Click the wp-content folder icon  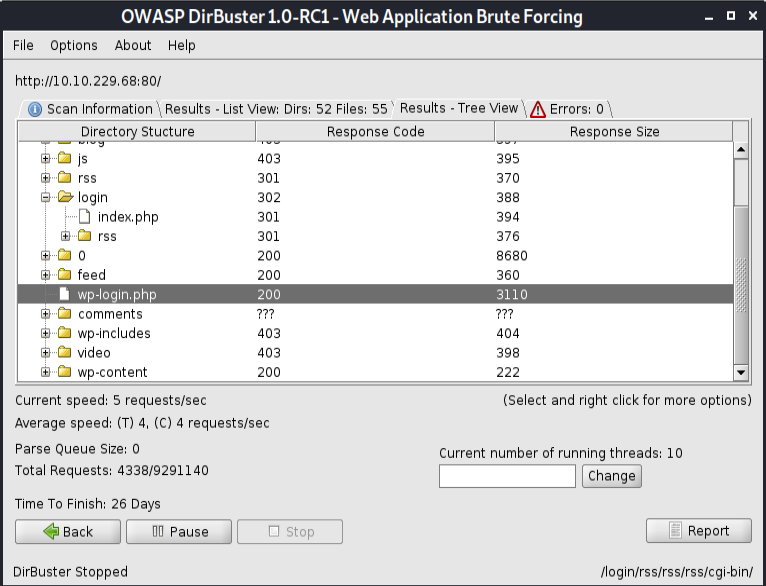click(64, 372)
